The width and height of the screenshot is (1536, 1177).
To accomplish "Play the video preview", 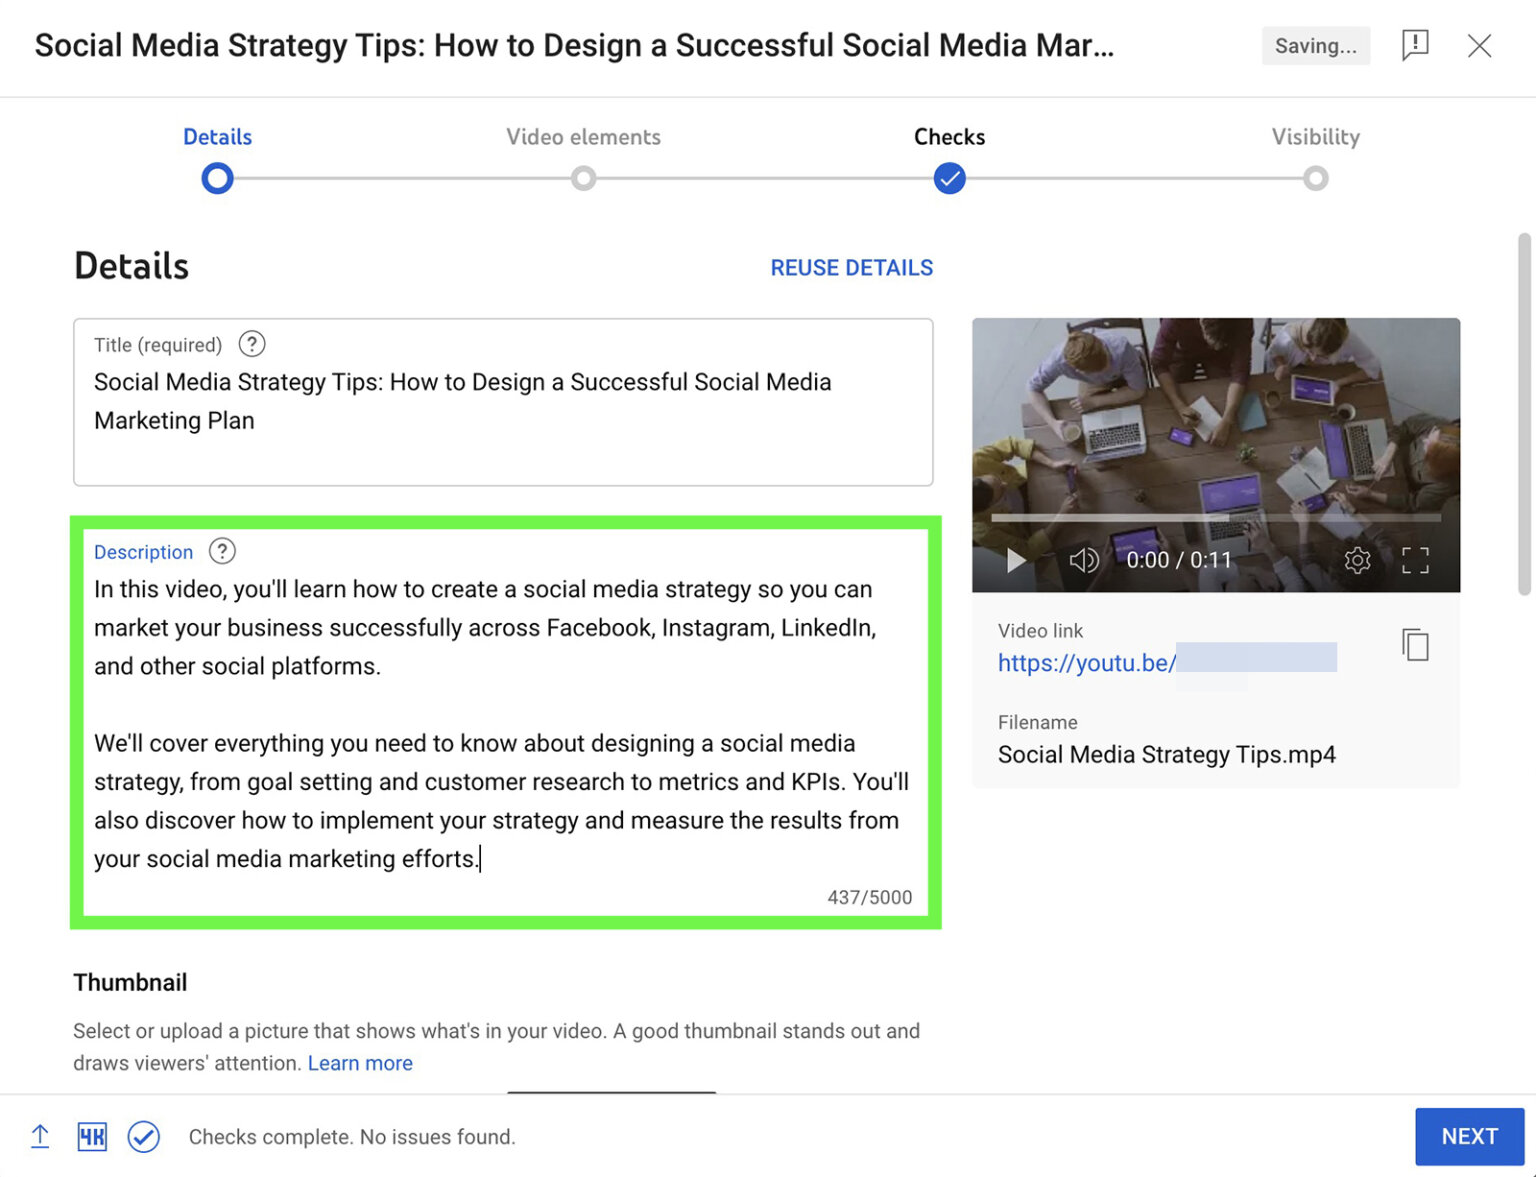I will [x=1015, y=561].
